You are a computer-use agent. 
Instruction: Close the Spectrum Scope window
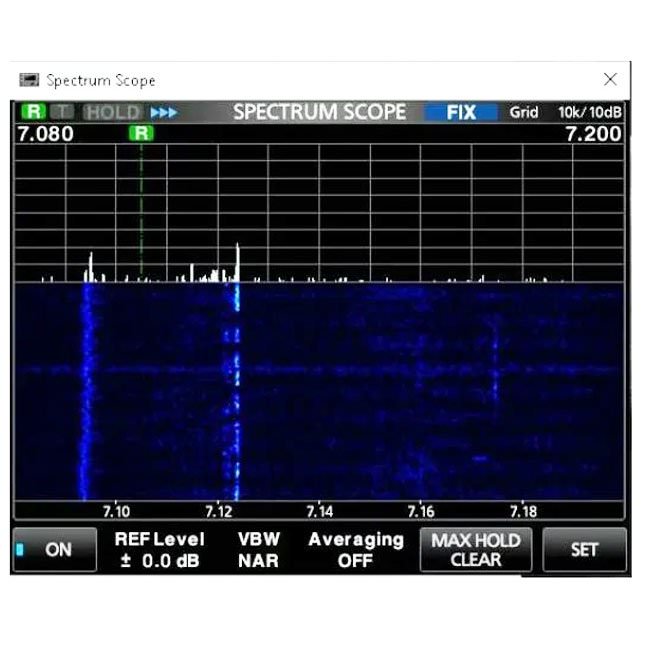[x=610, y=80]
